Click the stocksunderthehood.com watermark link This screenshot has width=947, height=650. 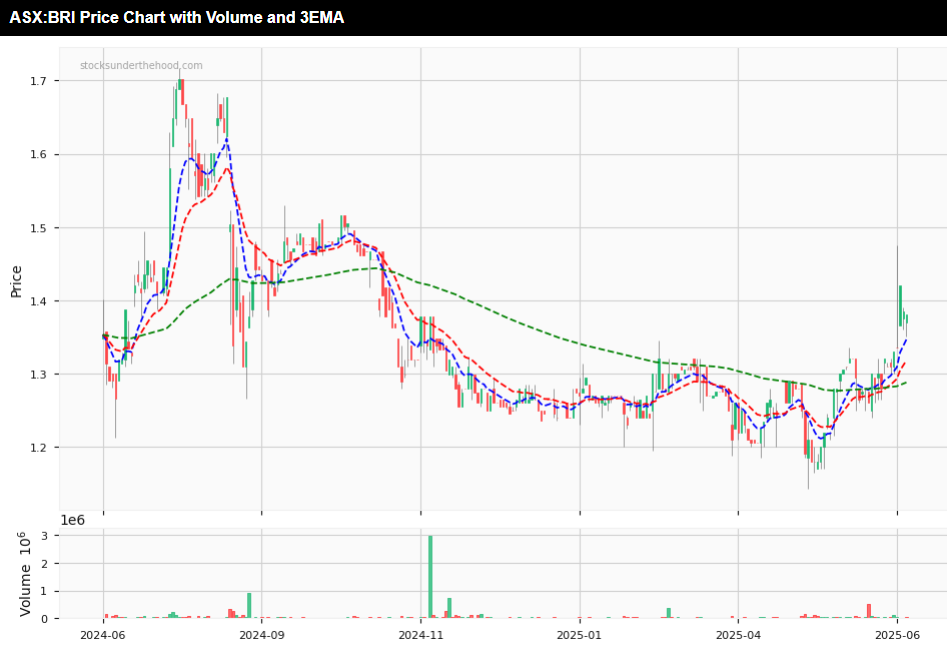point(141,66)
